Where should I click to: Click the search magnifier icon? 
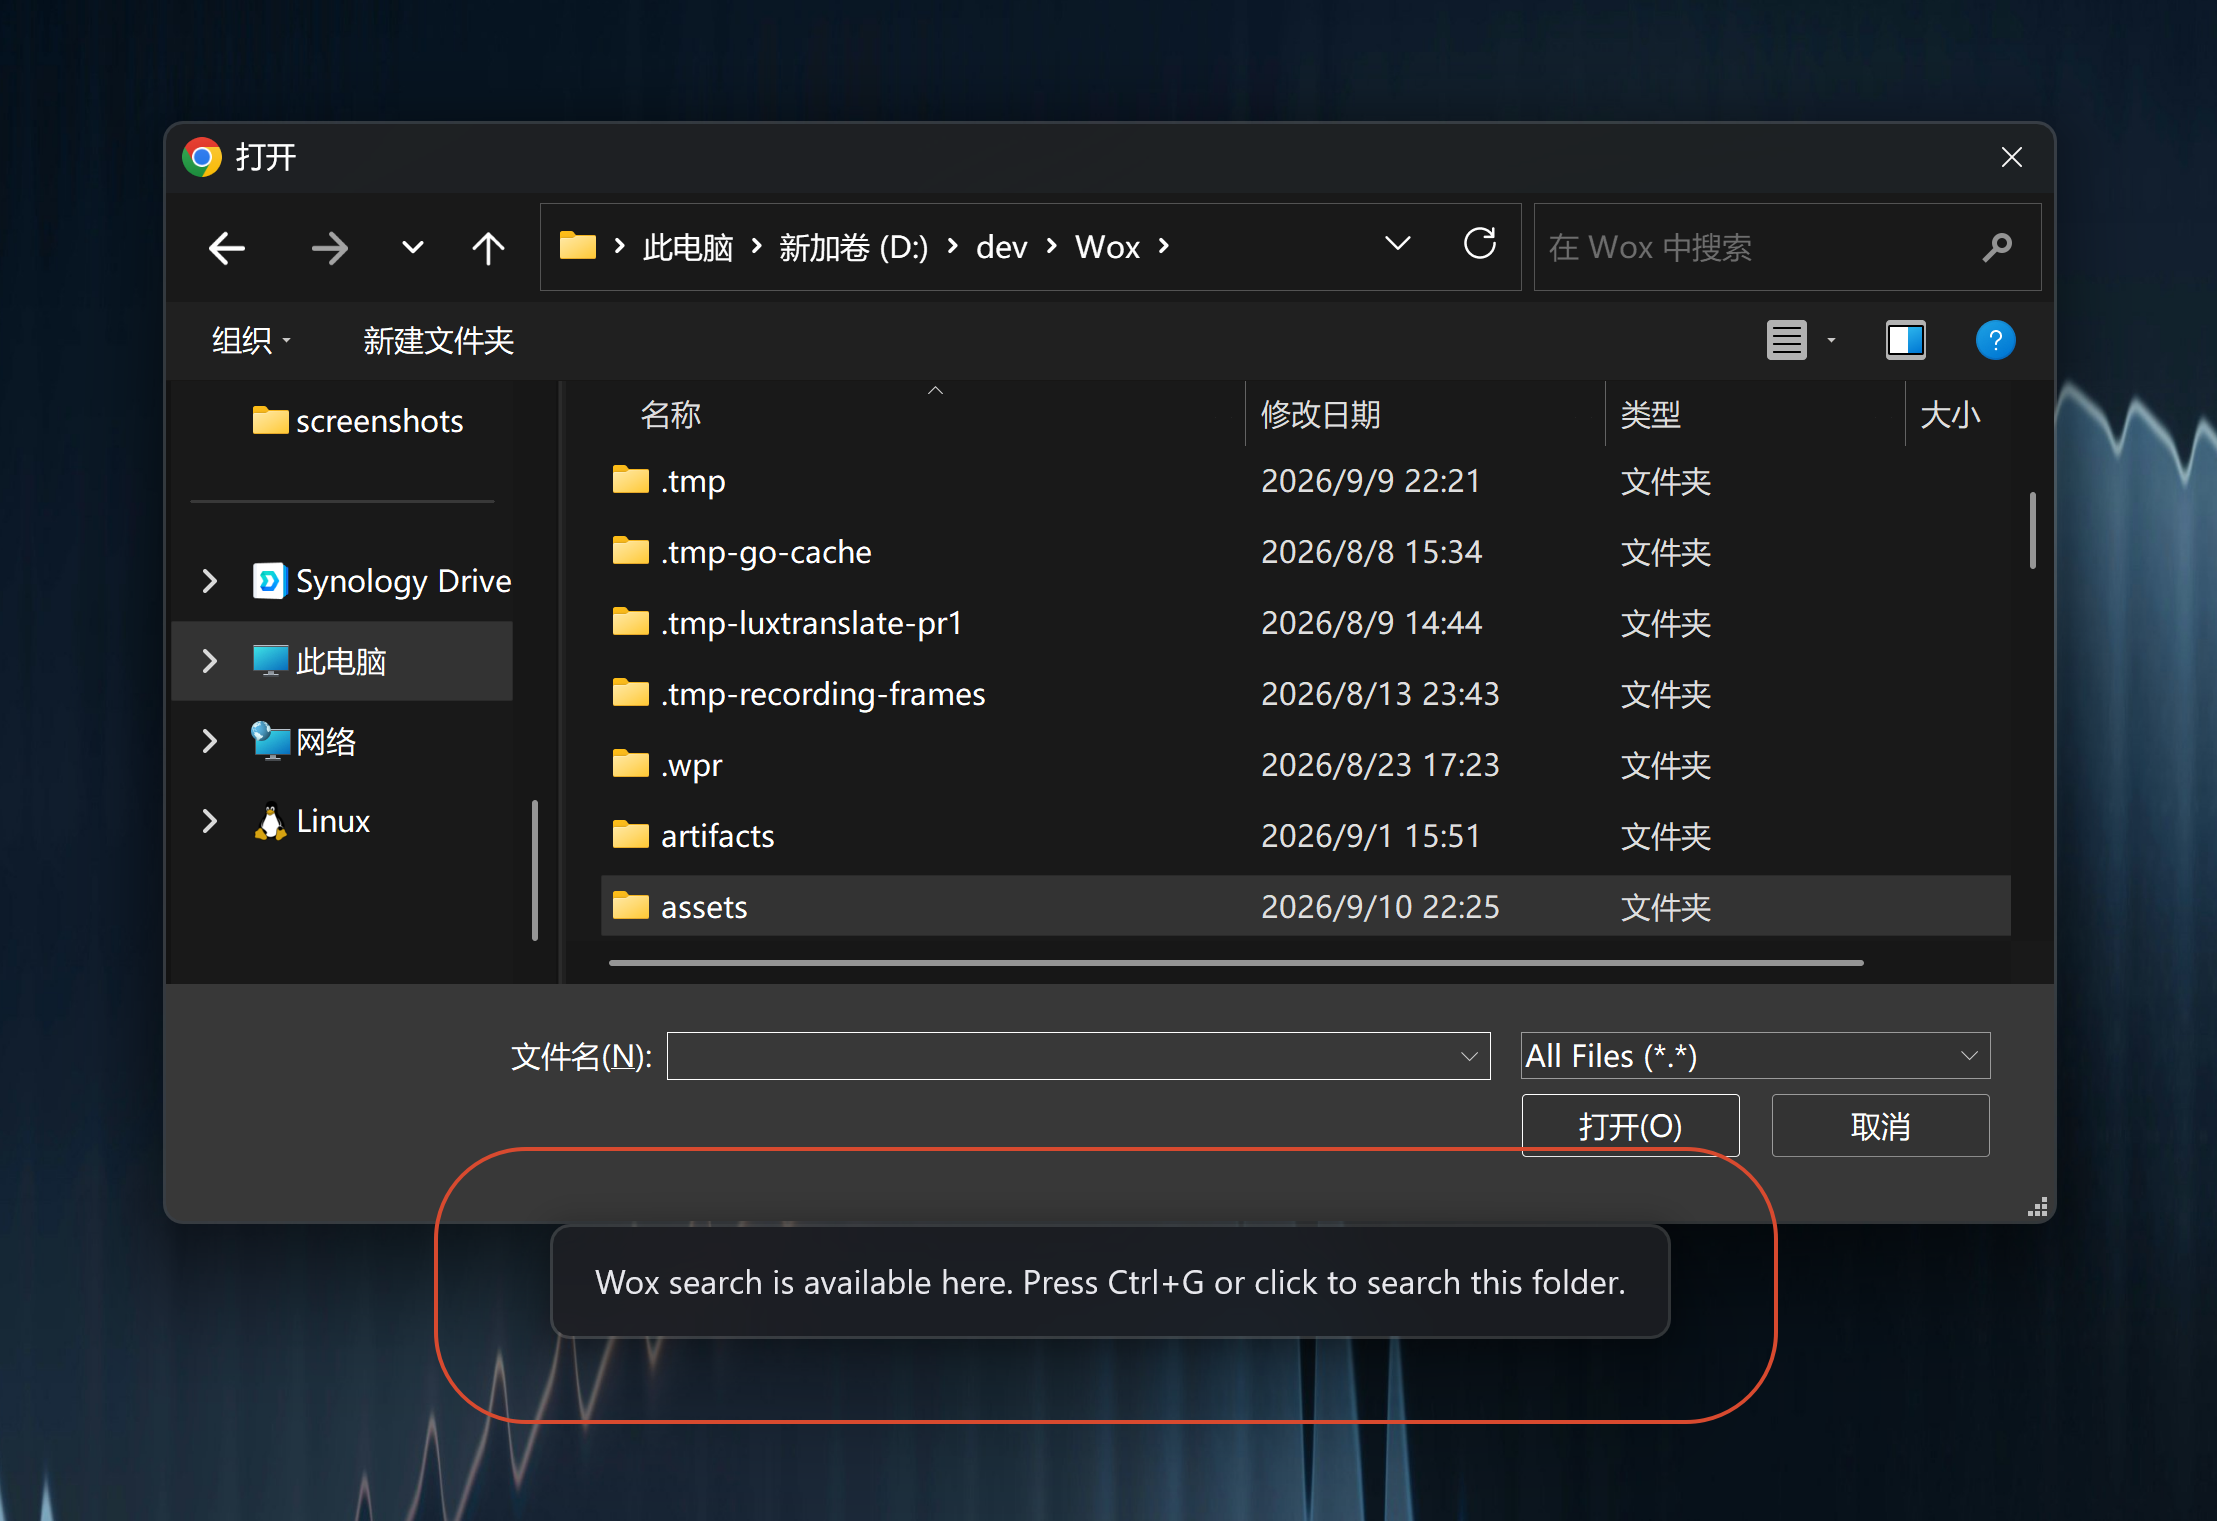click(x=1997, y=247)
